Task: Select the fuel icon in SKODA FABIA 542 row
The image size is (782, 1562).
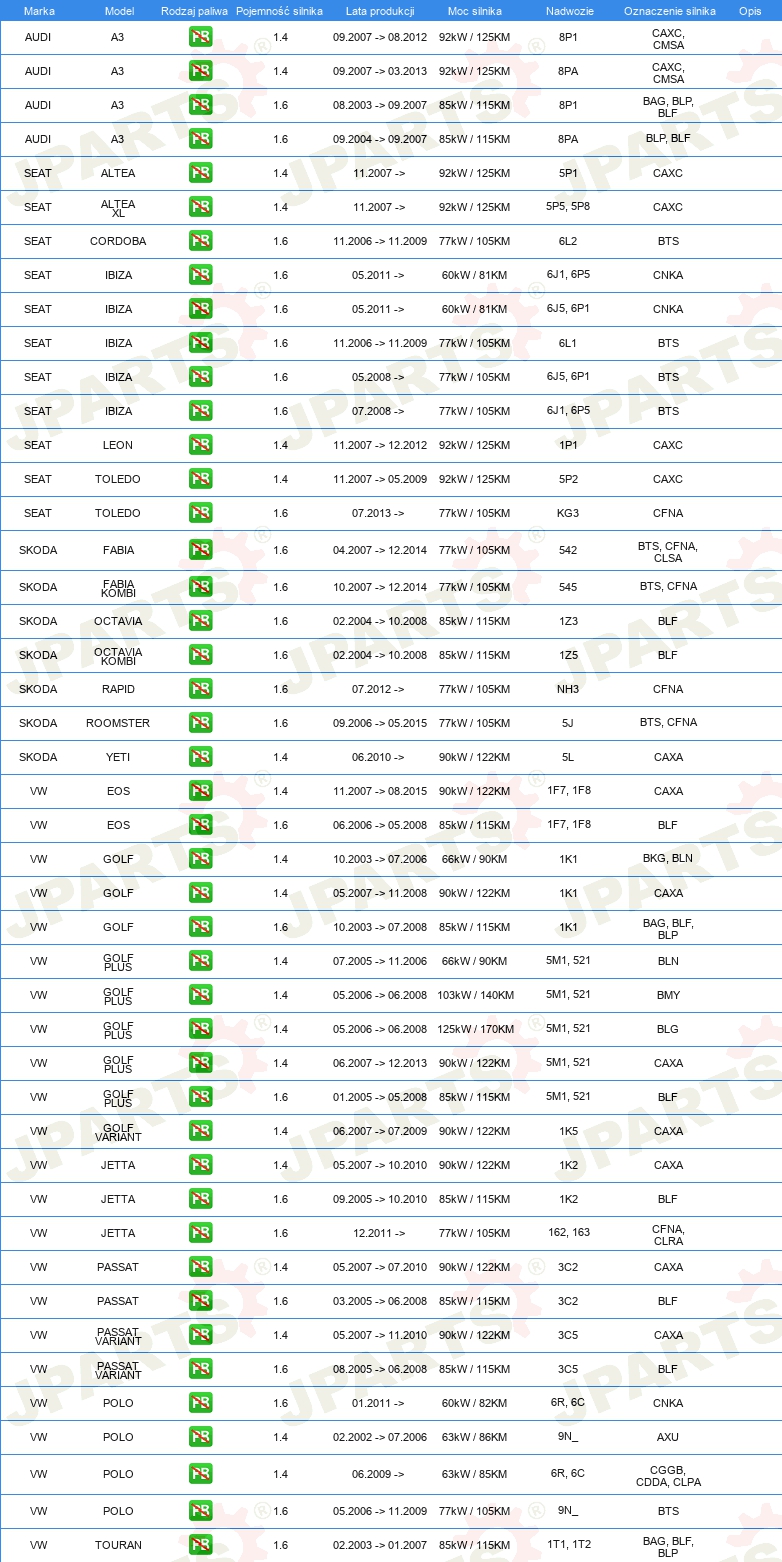Action: tap(200, 550)
